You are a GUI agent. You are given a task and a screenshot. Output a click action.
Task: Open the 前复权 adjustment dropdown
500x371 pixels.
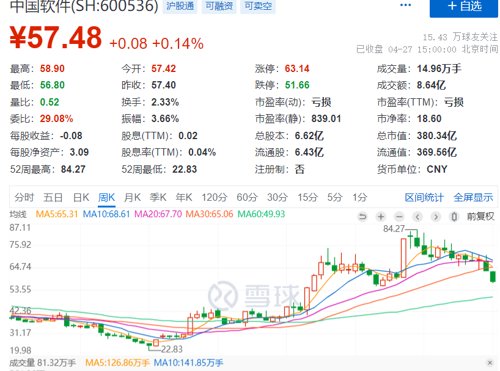click(480, 217)
